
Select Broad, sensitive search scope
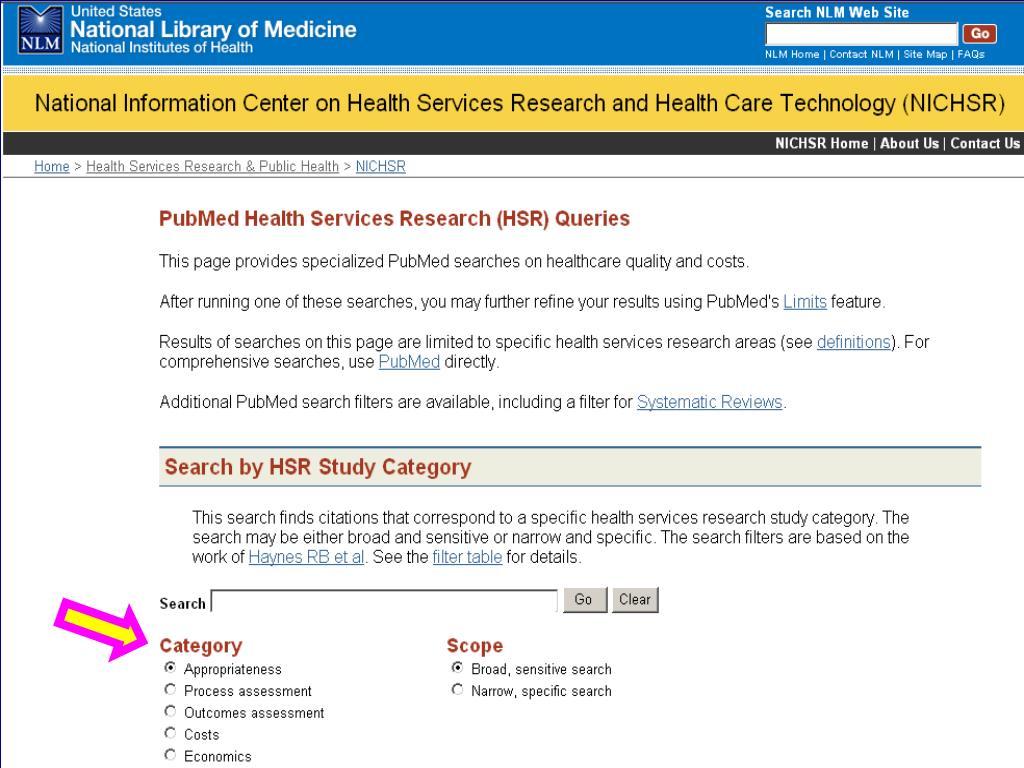coord(457,667)
